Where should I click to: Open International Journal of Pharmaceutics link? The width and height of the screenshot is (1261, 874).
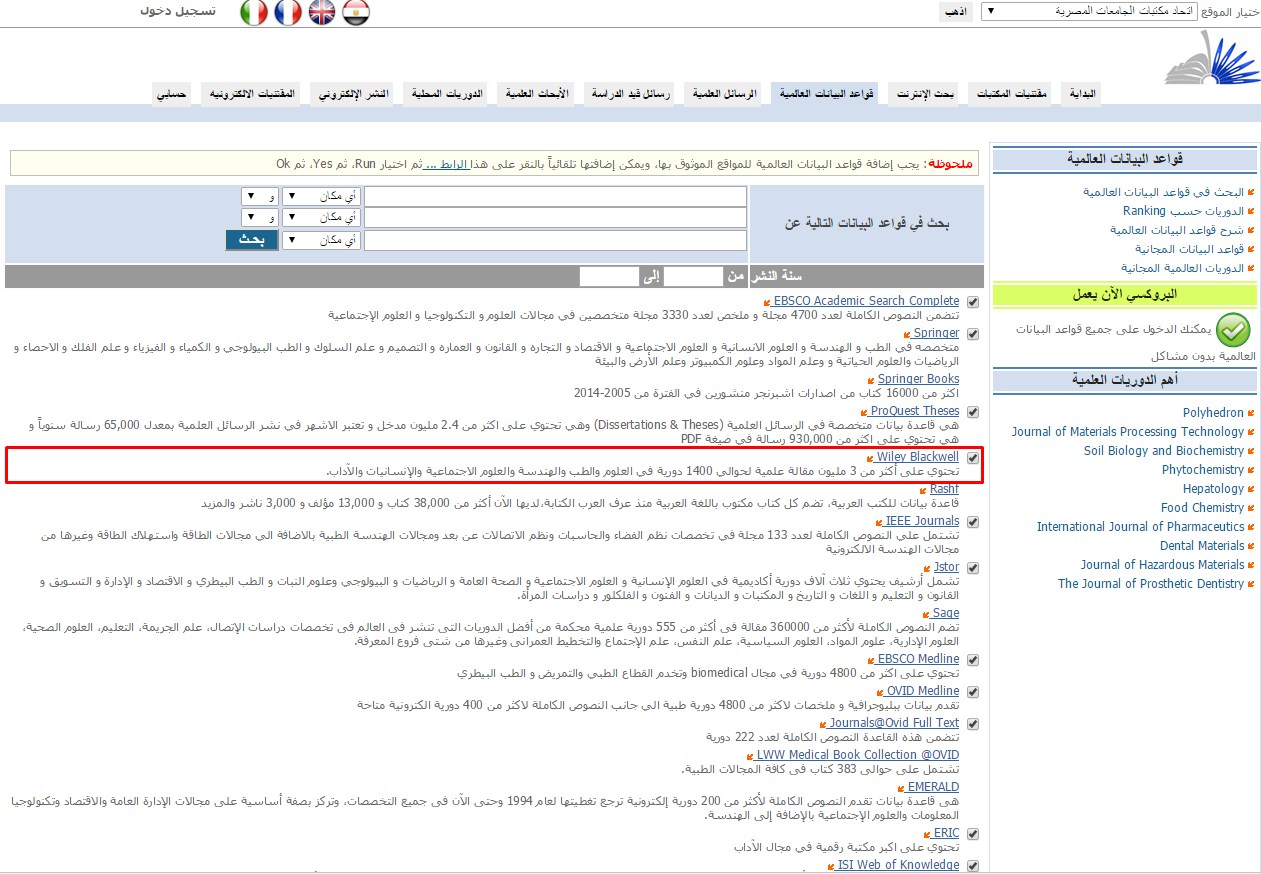click(x=1141, y=527)
